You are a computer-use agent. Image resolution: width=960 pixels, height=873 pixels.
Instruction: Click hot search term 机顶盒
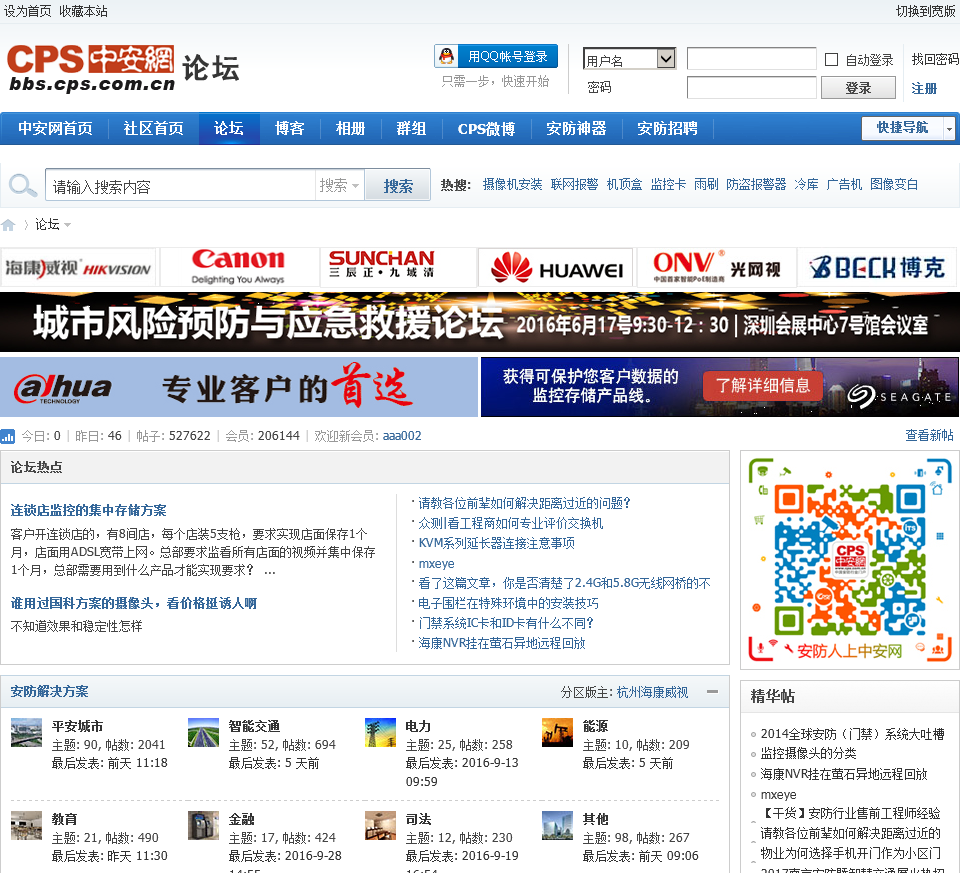point(624,184)
